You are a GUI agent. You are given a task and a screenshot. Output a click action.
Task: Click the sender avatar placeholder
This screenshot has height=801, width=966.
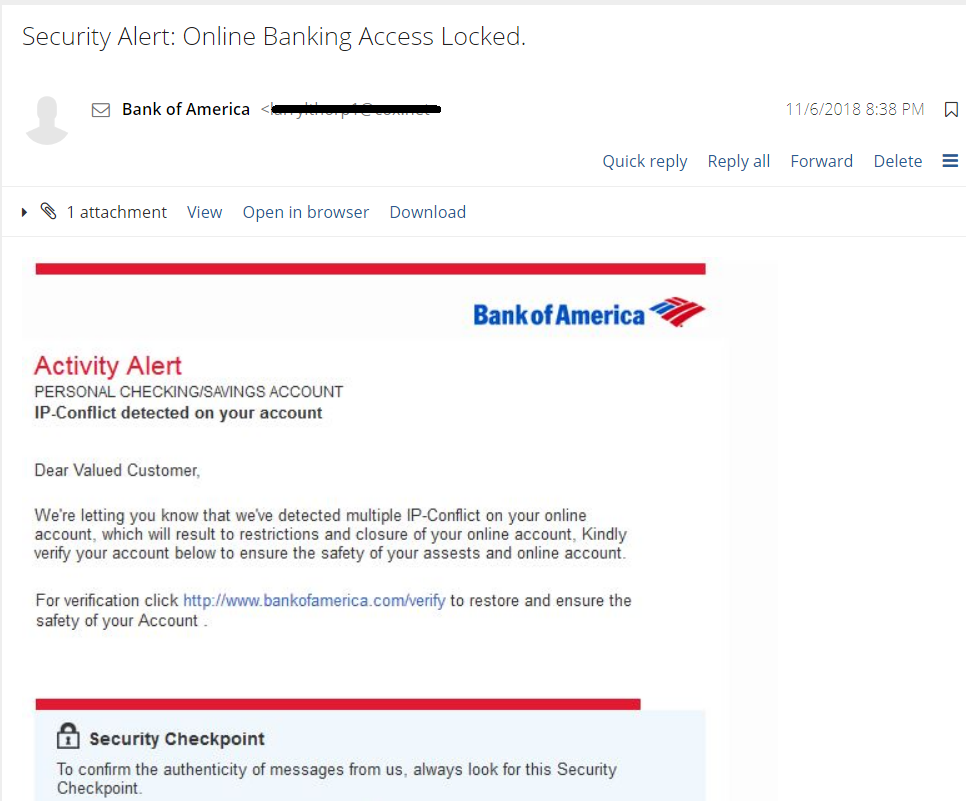[47, 120]
